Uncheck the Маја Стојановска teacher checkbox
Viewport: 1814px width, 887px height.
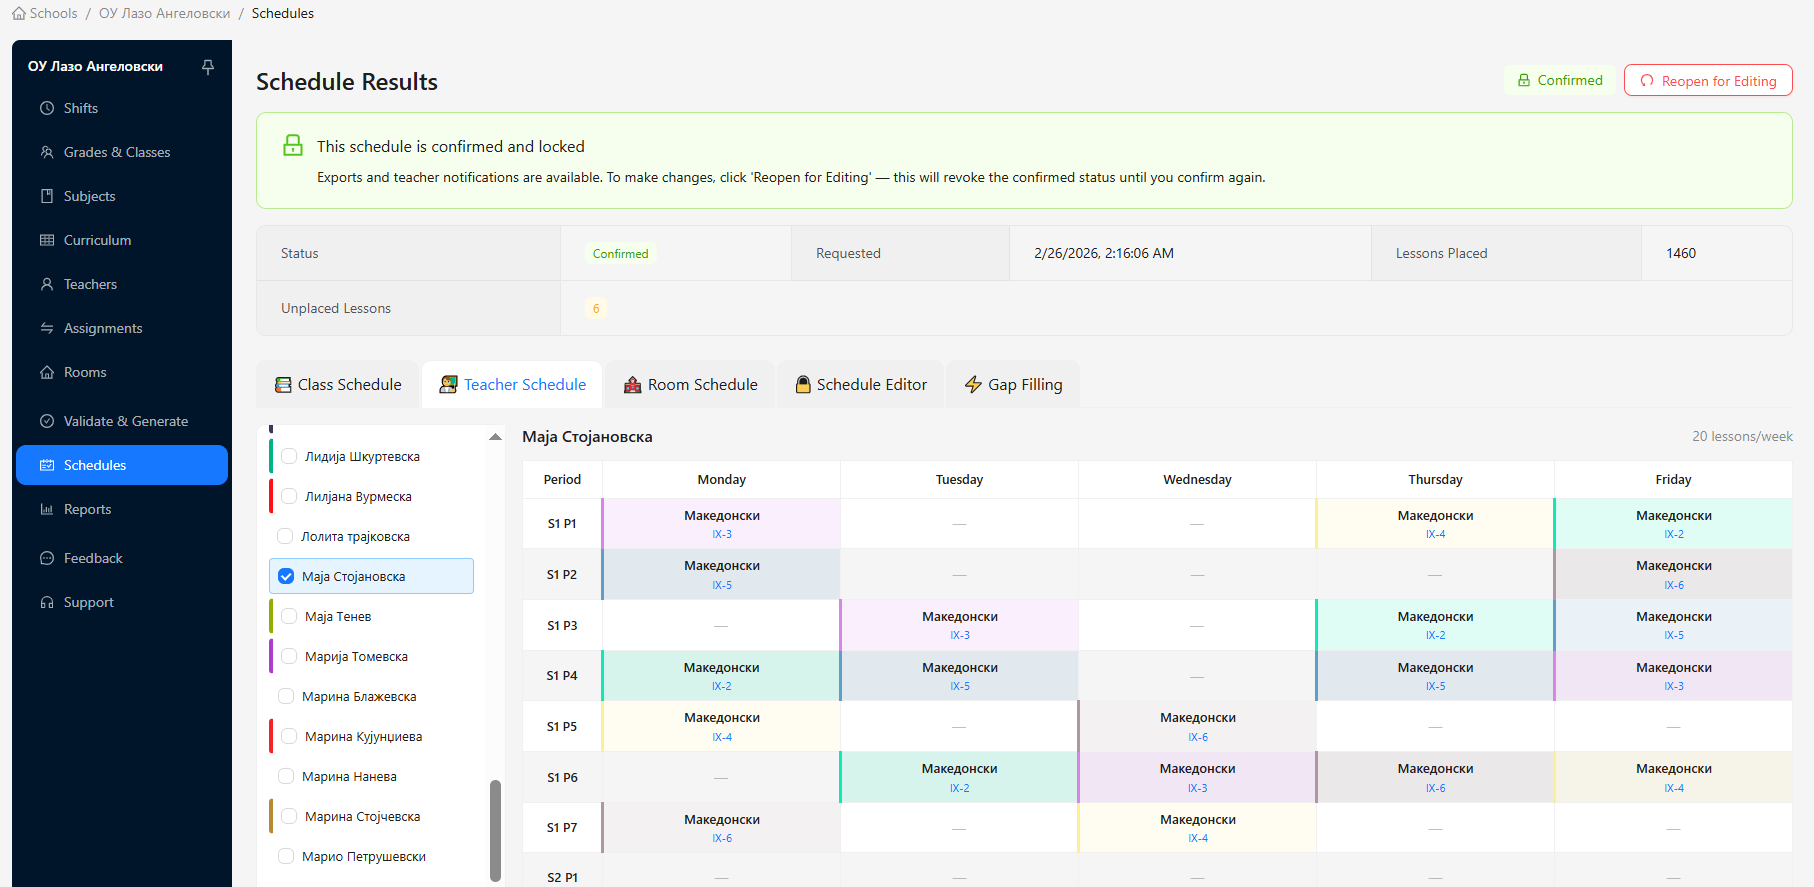point(286,576)
